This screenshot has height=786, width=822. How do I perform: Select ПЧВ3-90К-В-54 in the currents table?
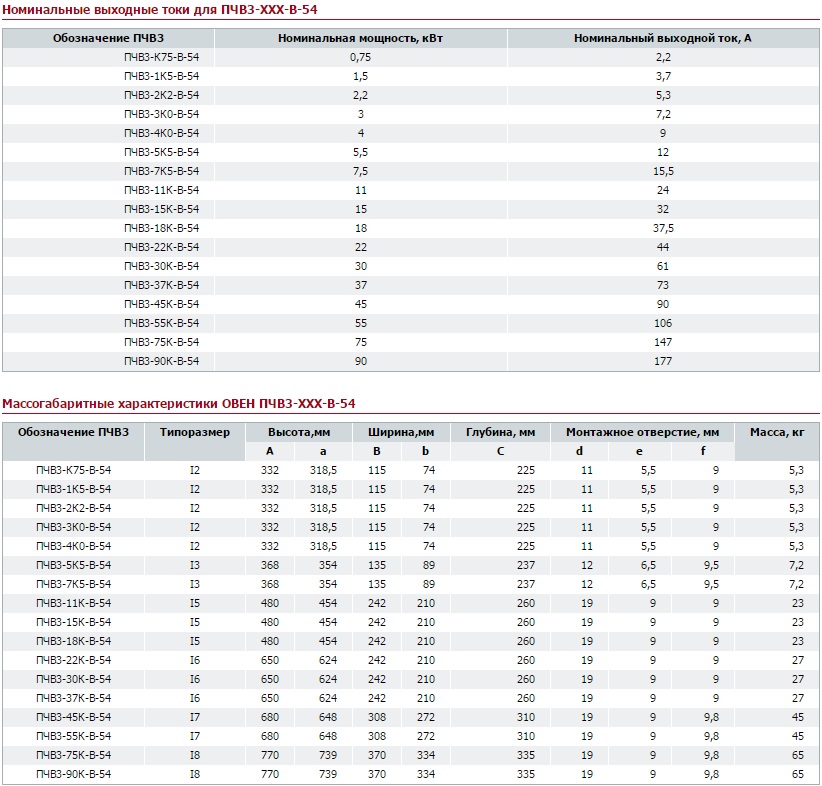point(161,361)
